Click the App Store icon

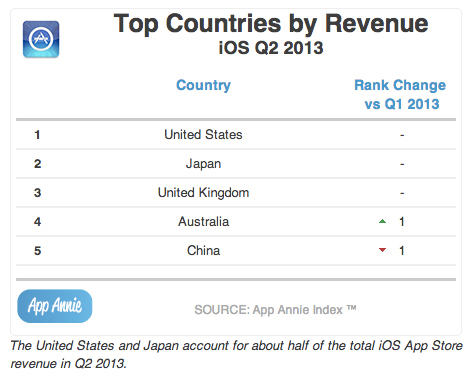coord(41,39)
